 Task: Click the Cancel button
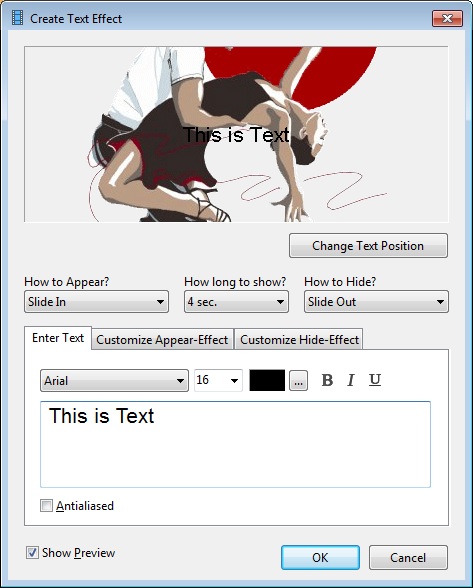coord(408,557)
